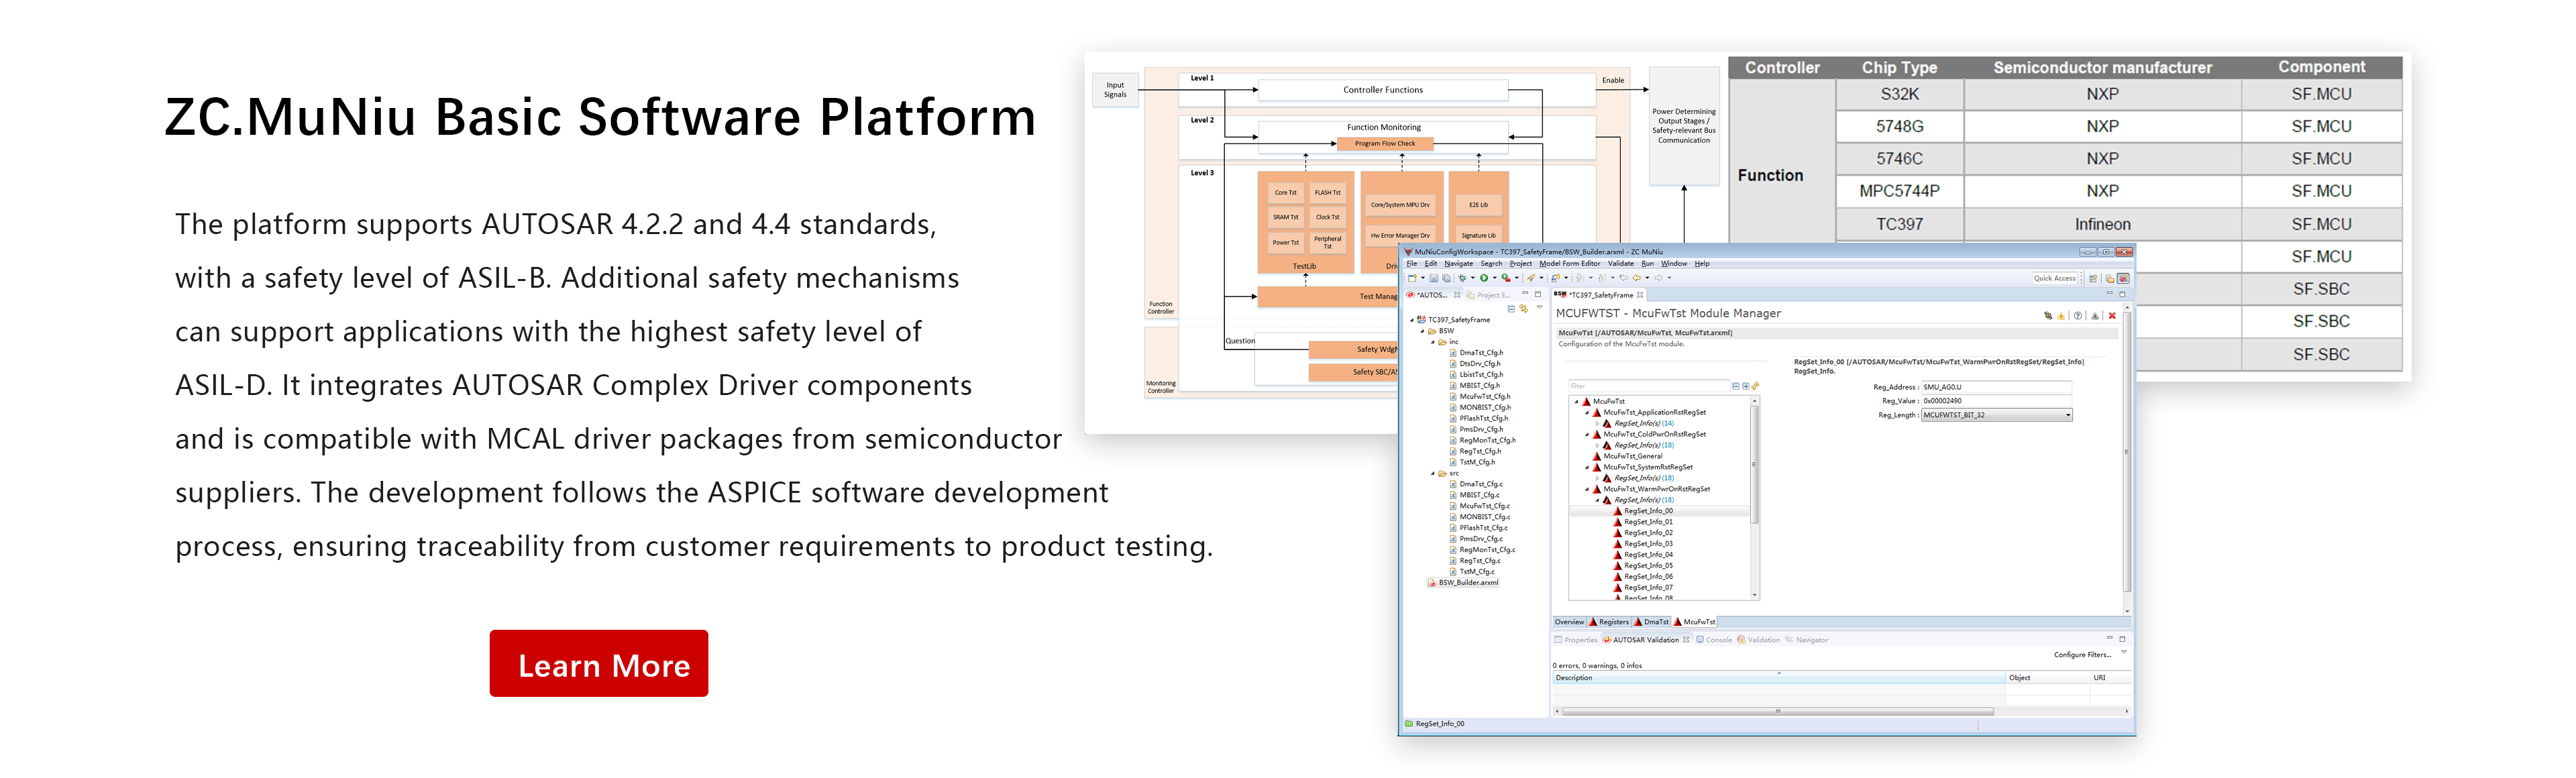Maximize the editor area with its icon
2576x778 pixels.
(x=2122, y=294)
